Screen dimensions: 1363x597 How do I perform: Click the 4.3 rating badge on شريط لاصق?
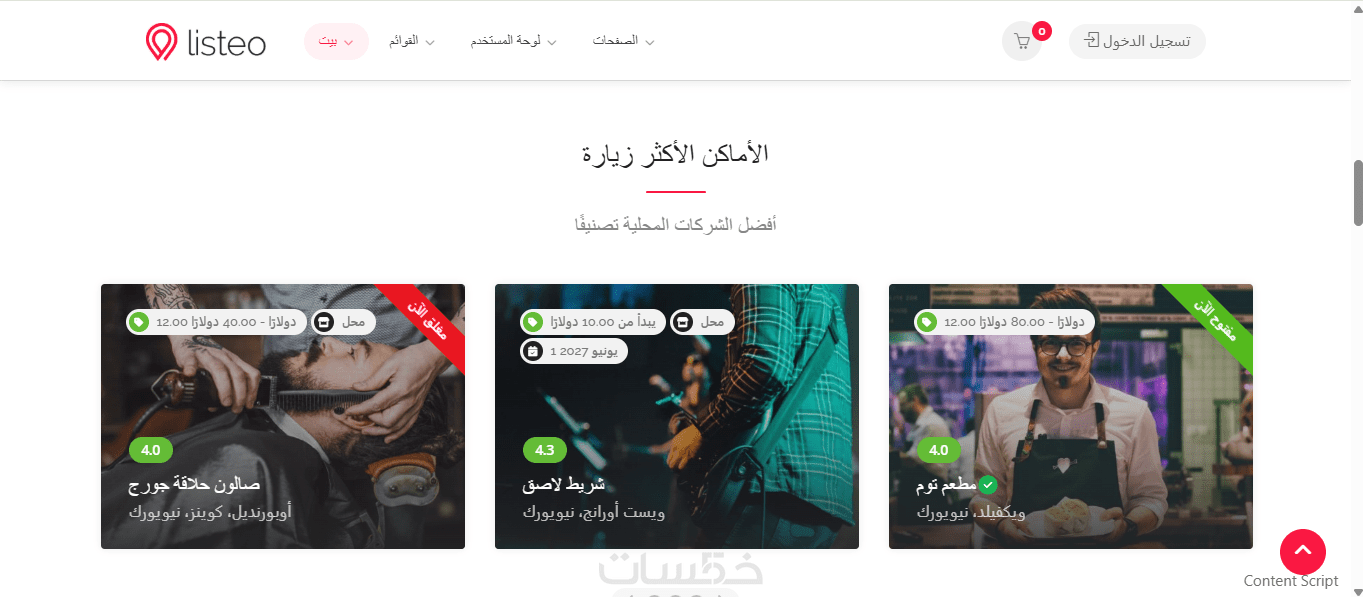(x=544, y=450)
